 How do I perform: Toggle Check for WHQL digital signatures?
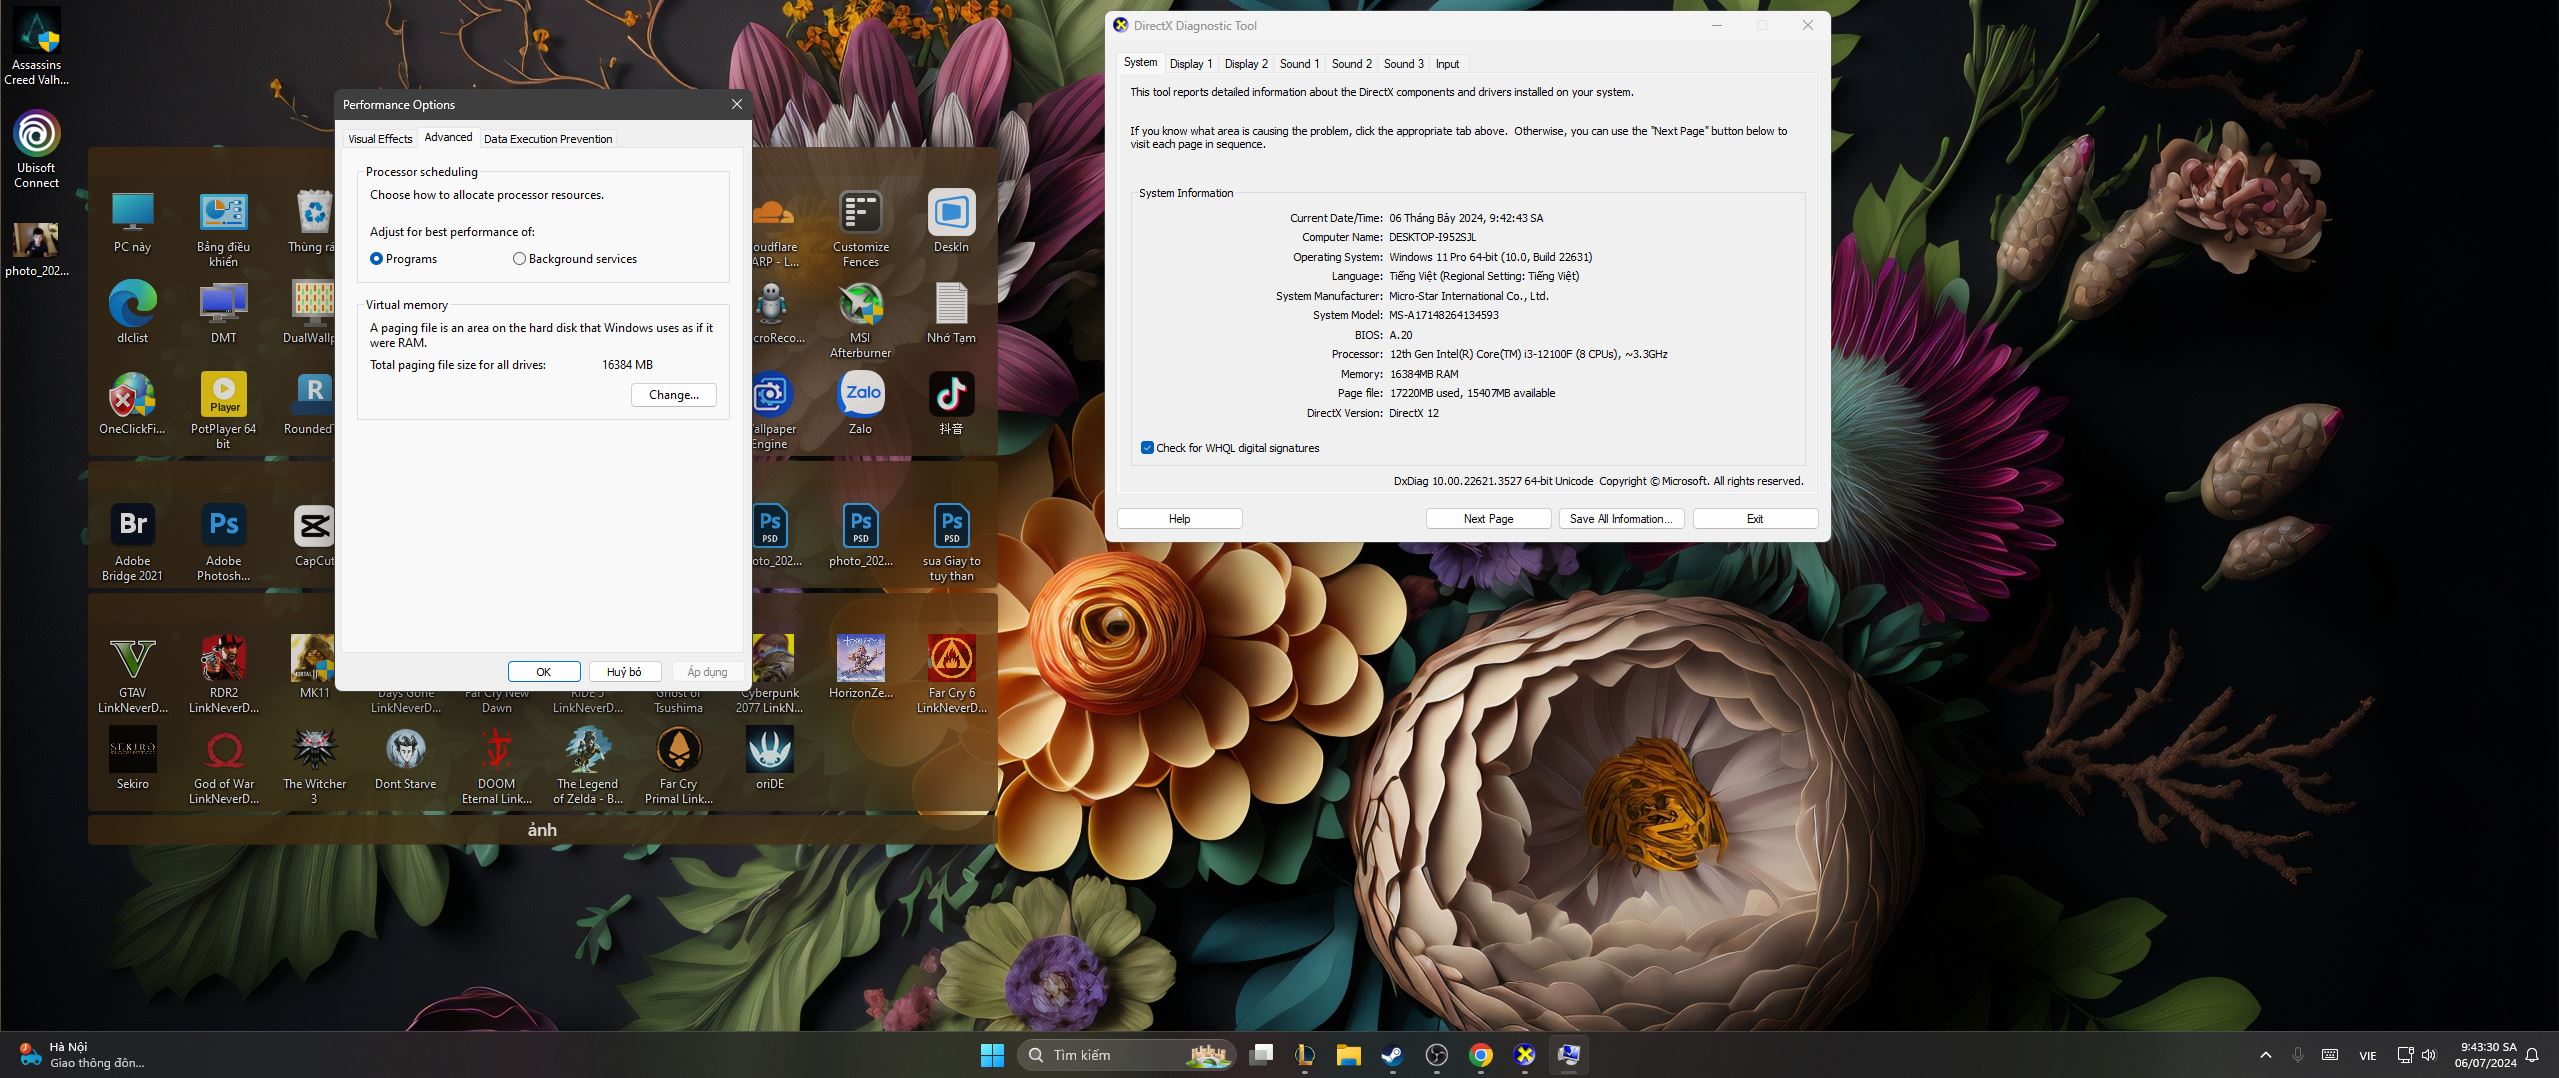click(1147, 448)
